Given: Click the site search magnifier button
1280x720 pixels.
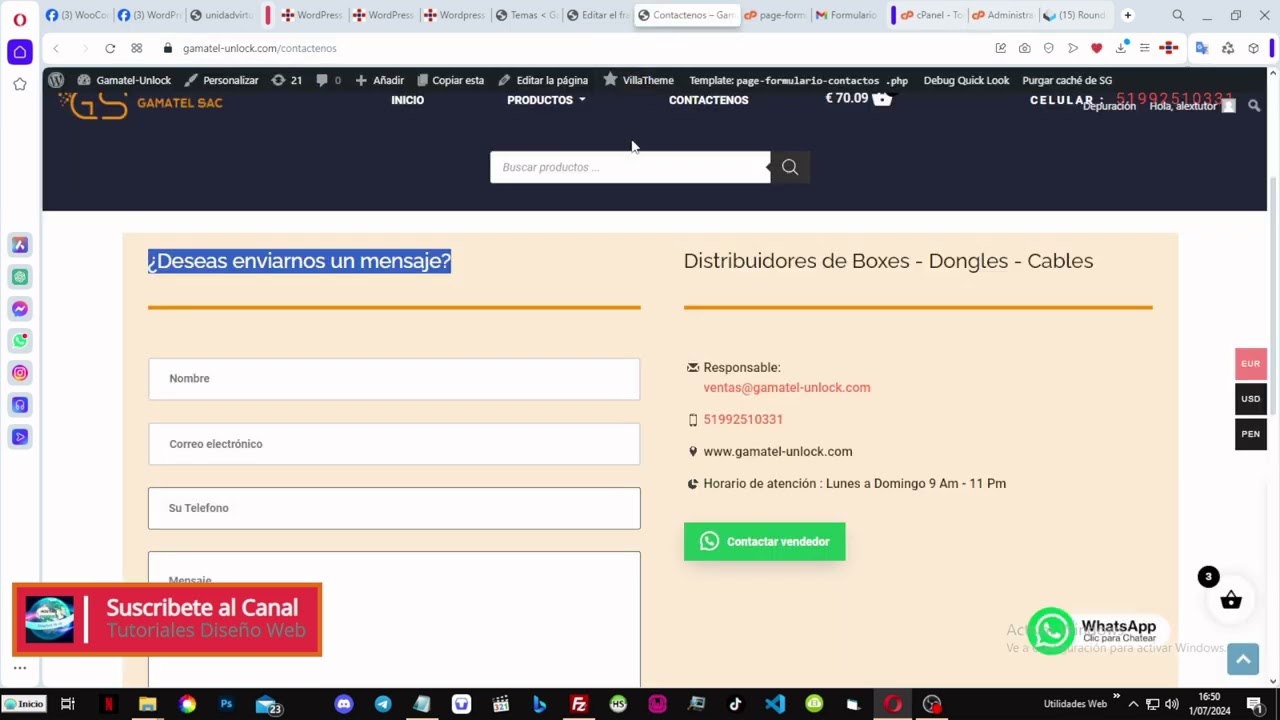Looking at the screenshot, I should coord(790,167).
